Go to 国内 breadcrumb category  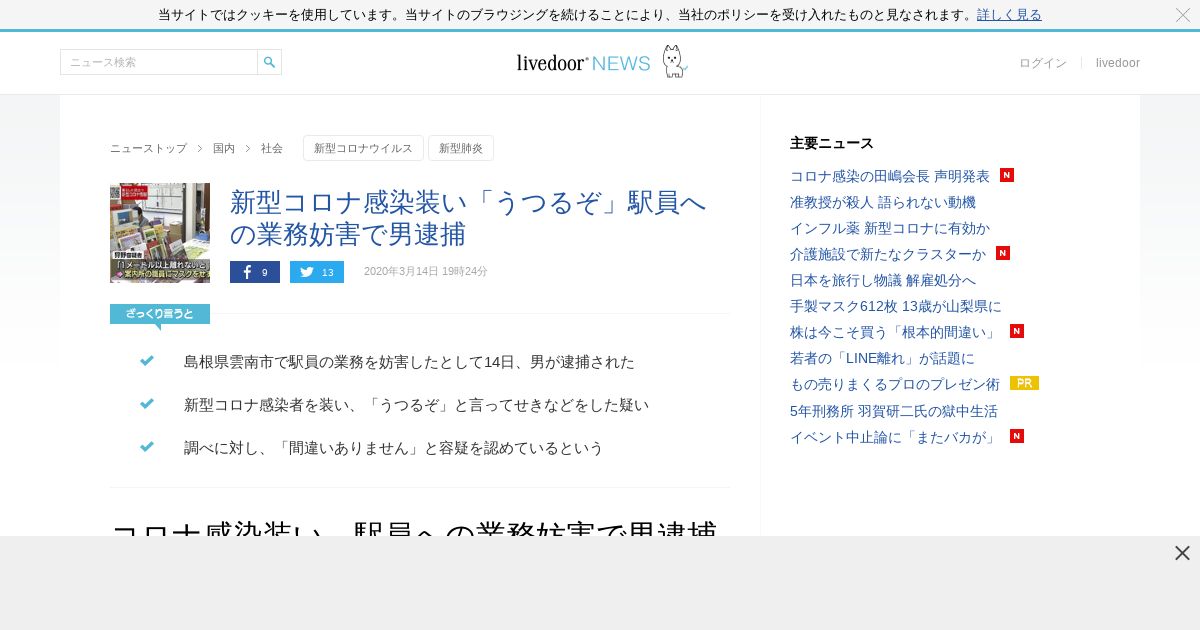point(224,148)
